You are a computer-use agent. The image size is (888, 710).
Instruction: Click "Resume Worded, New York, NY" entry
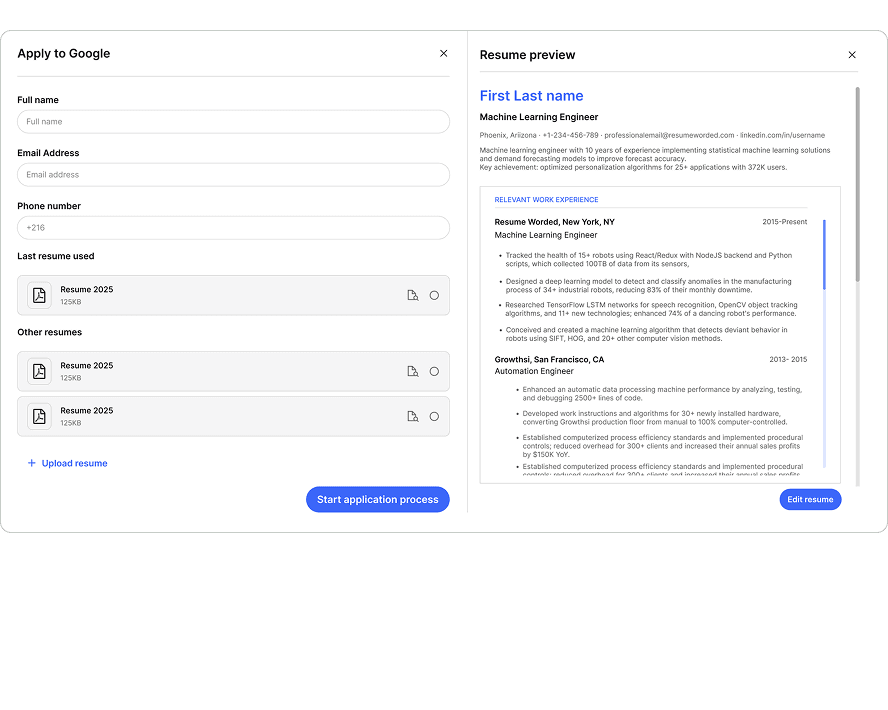click(554, 222)
